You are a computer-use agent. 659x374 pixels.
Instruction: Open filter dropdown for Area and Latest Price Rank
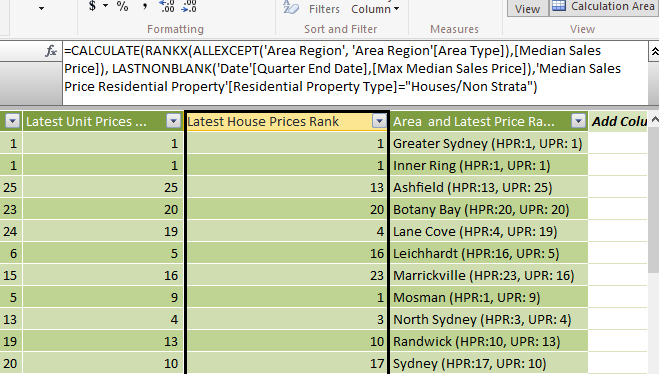tap(578, 121)
